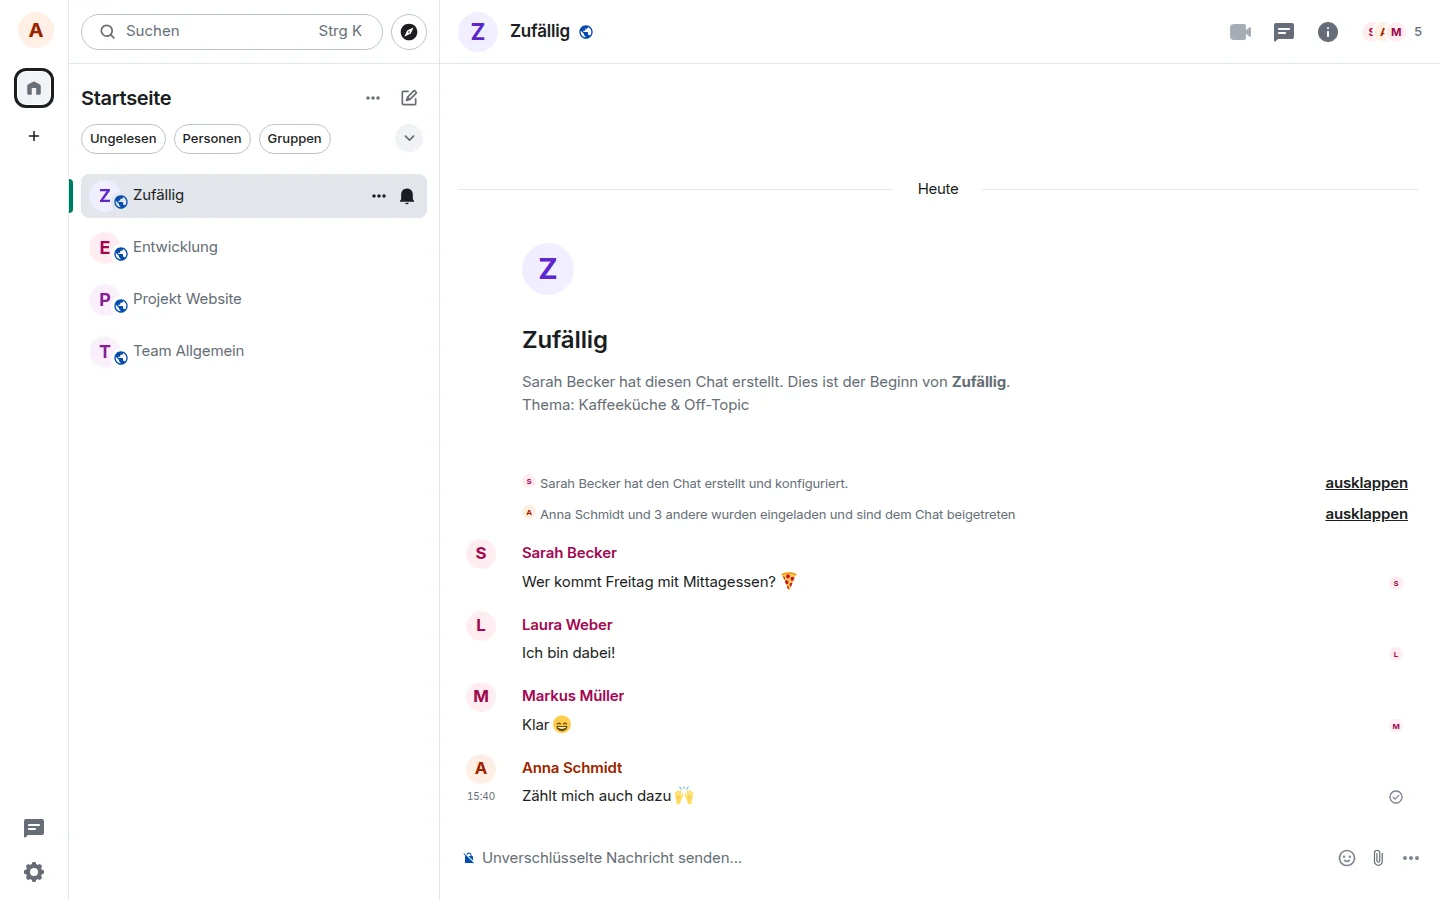Expand the filter list chevron
Image resolution: width=1440 pixels, height=900 pixels.
409,138
